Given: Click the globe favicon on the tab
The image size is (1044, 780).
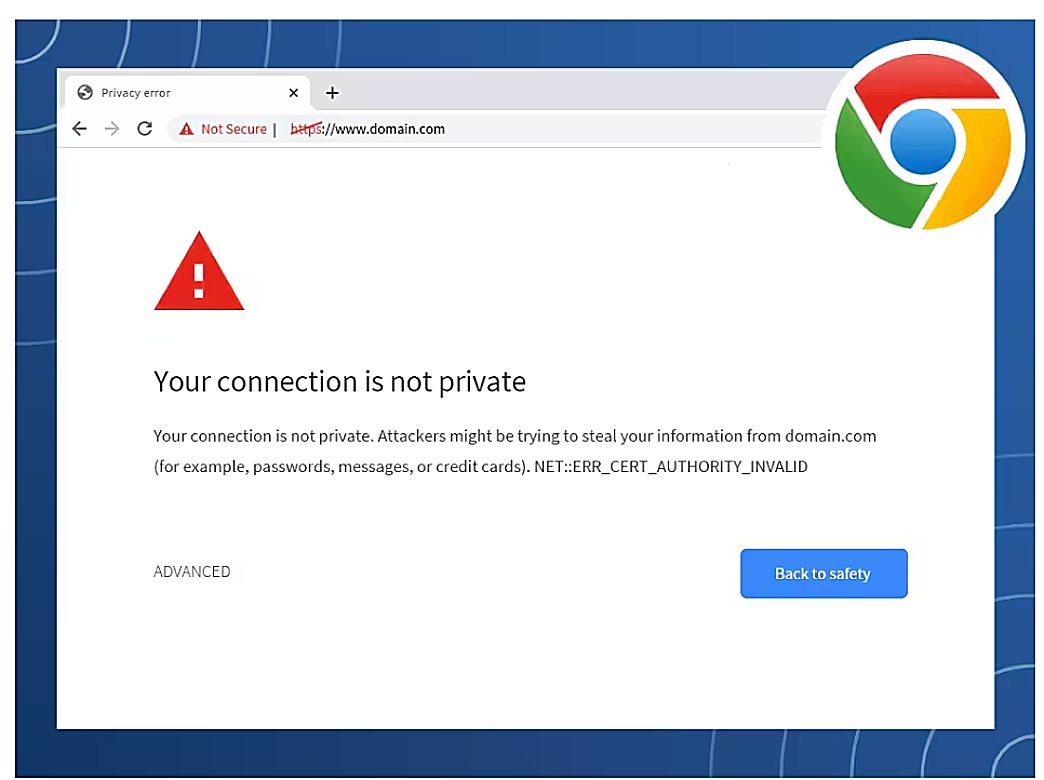Looking at the screenshot, I should point(85,93).
